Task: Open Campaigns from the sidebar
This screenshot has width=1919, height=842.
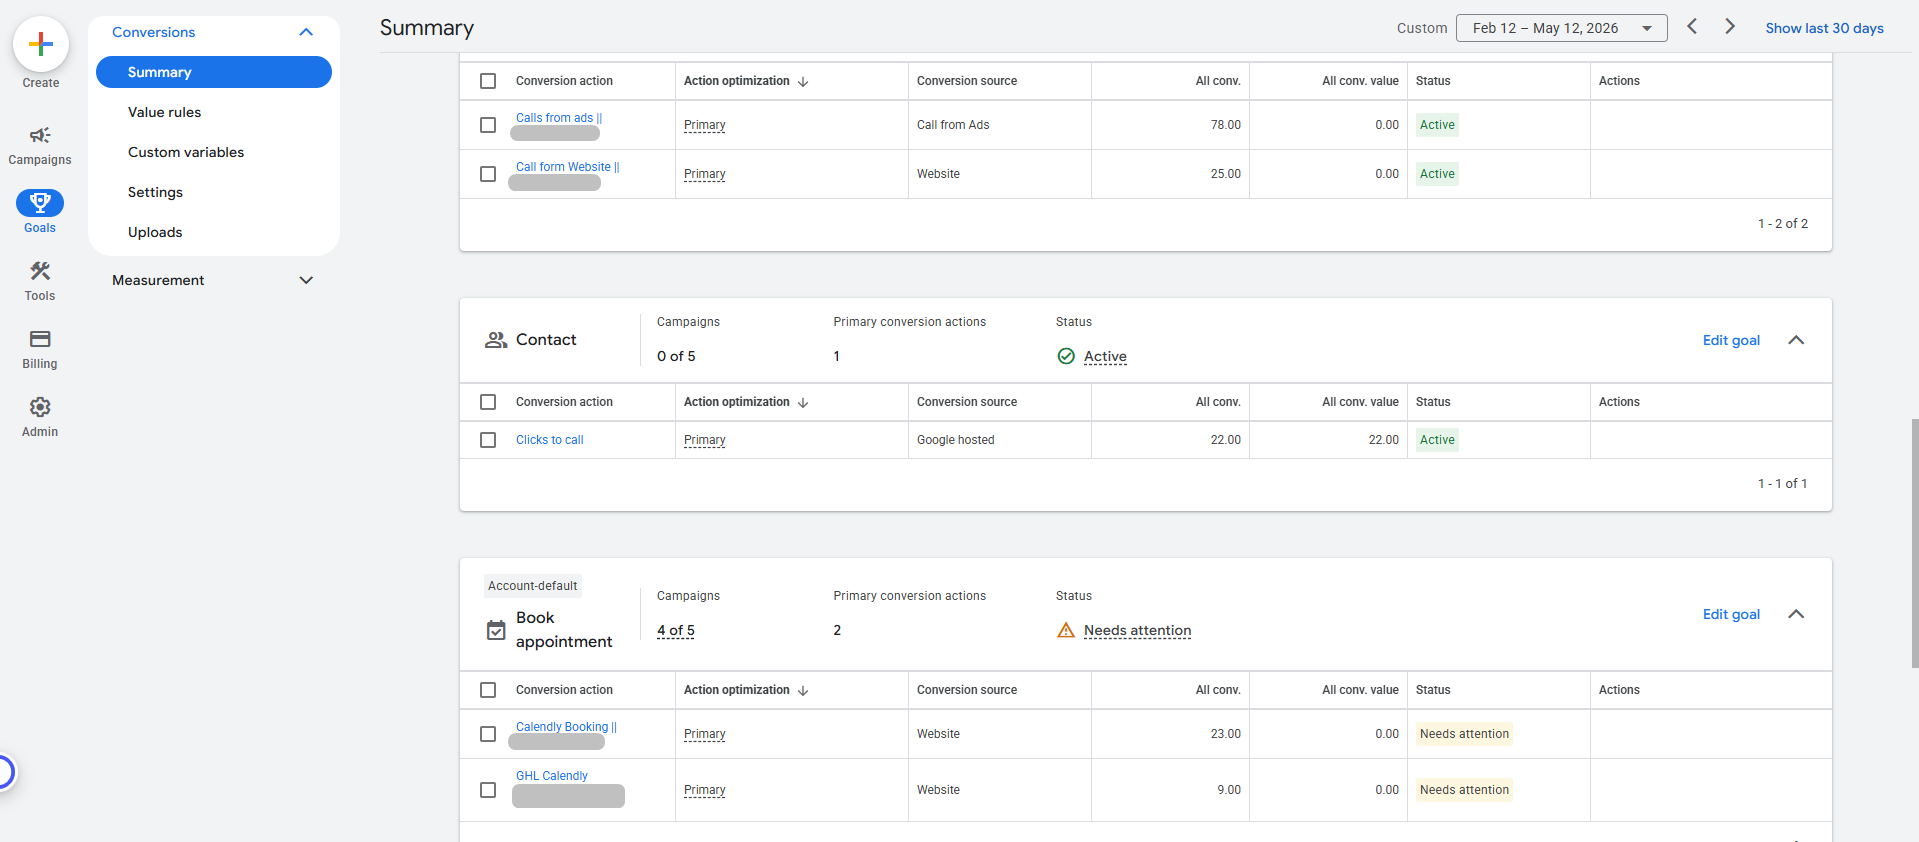Action: coord(40,146)
